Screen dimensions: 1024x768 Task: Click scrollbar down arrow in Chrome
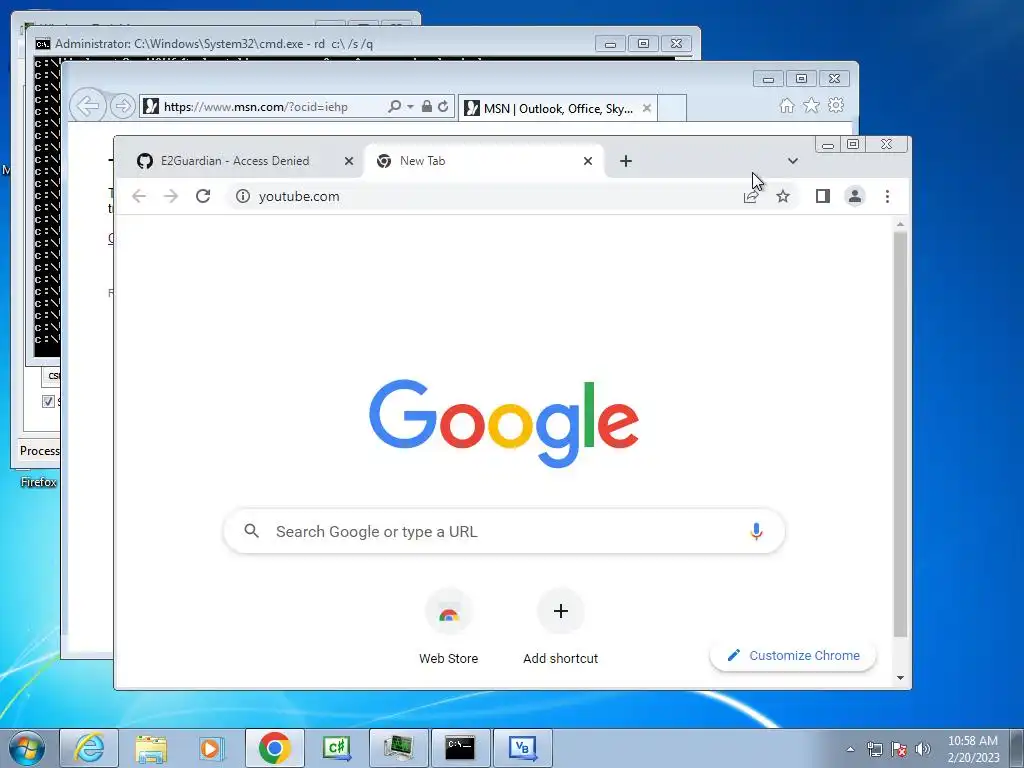click(x=901, y=678)
